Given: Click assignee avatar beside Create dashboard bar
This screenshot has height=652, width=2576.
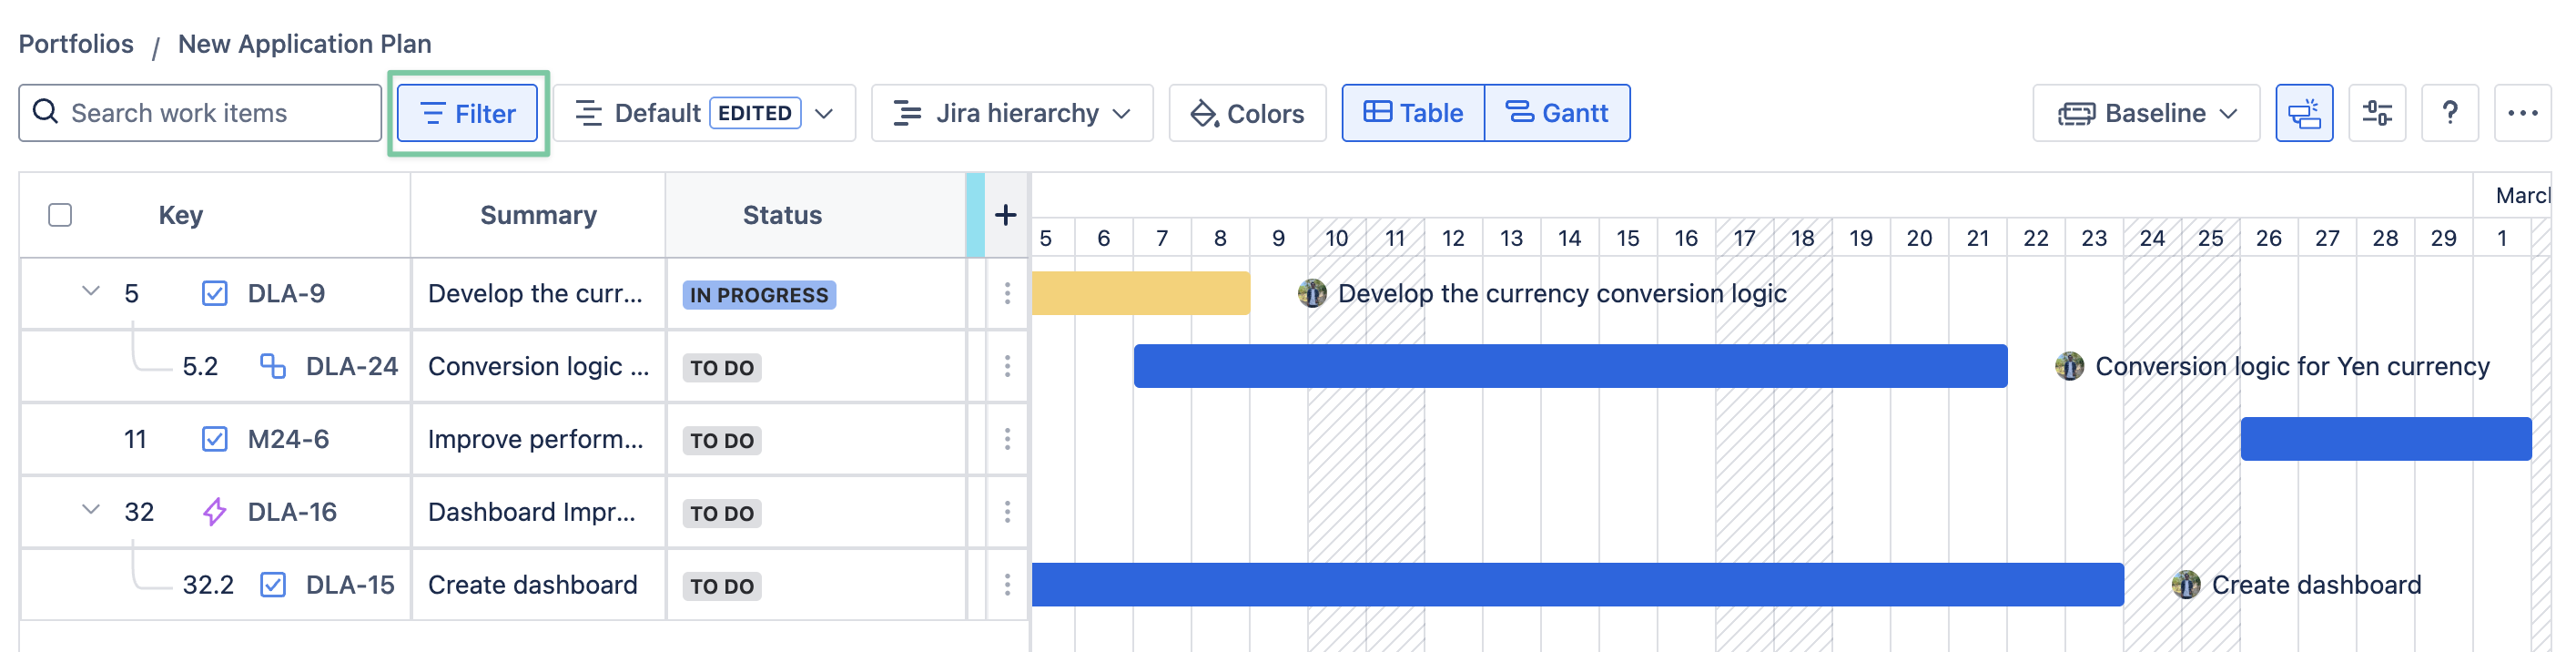Looking at the screenshot, I should [x=2185, y=584].
